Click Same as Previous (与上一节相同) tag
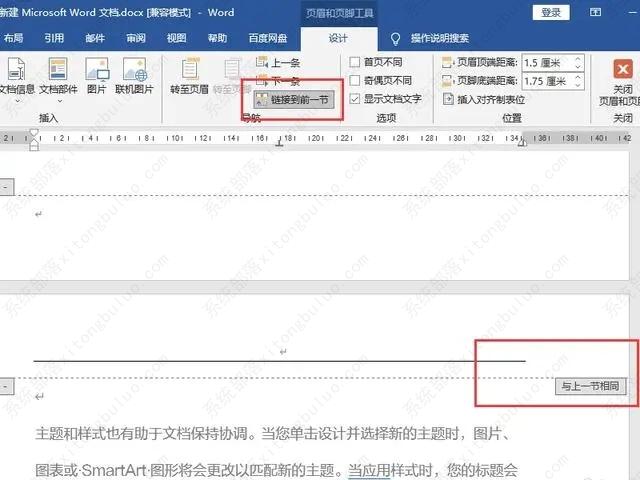640x480 pixels. [x=590, y=386]
